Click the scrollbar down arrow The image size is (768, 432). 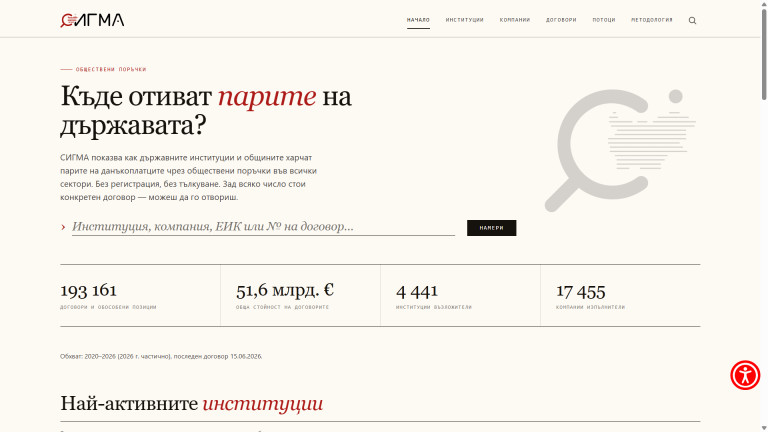tap(764, 428)
